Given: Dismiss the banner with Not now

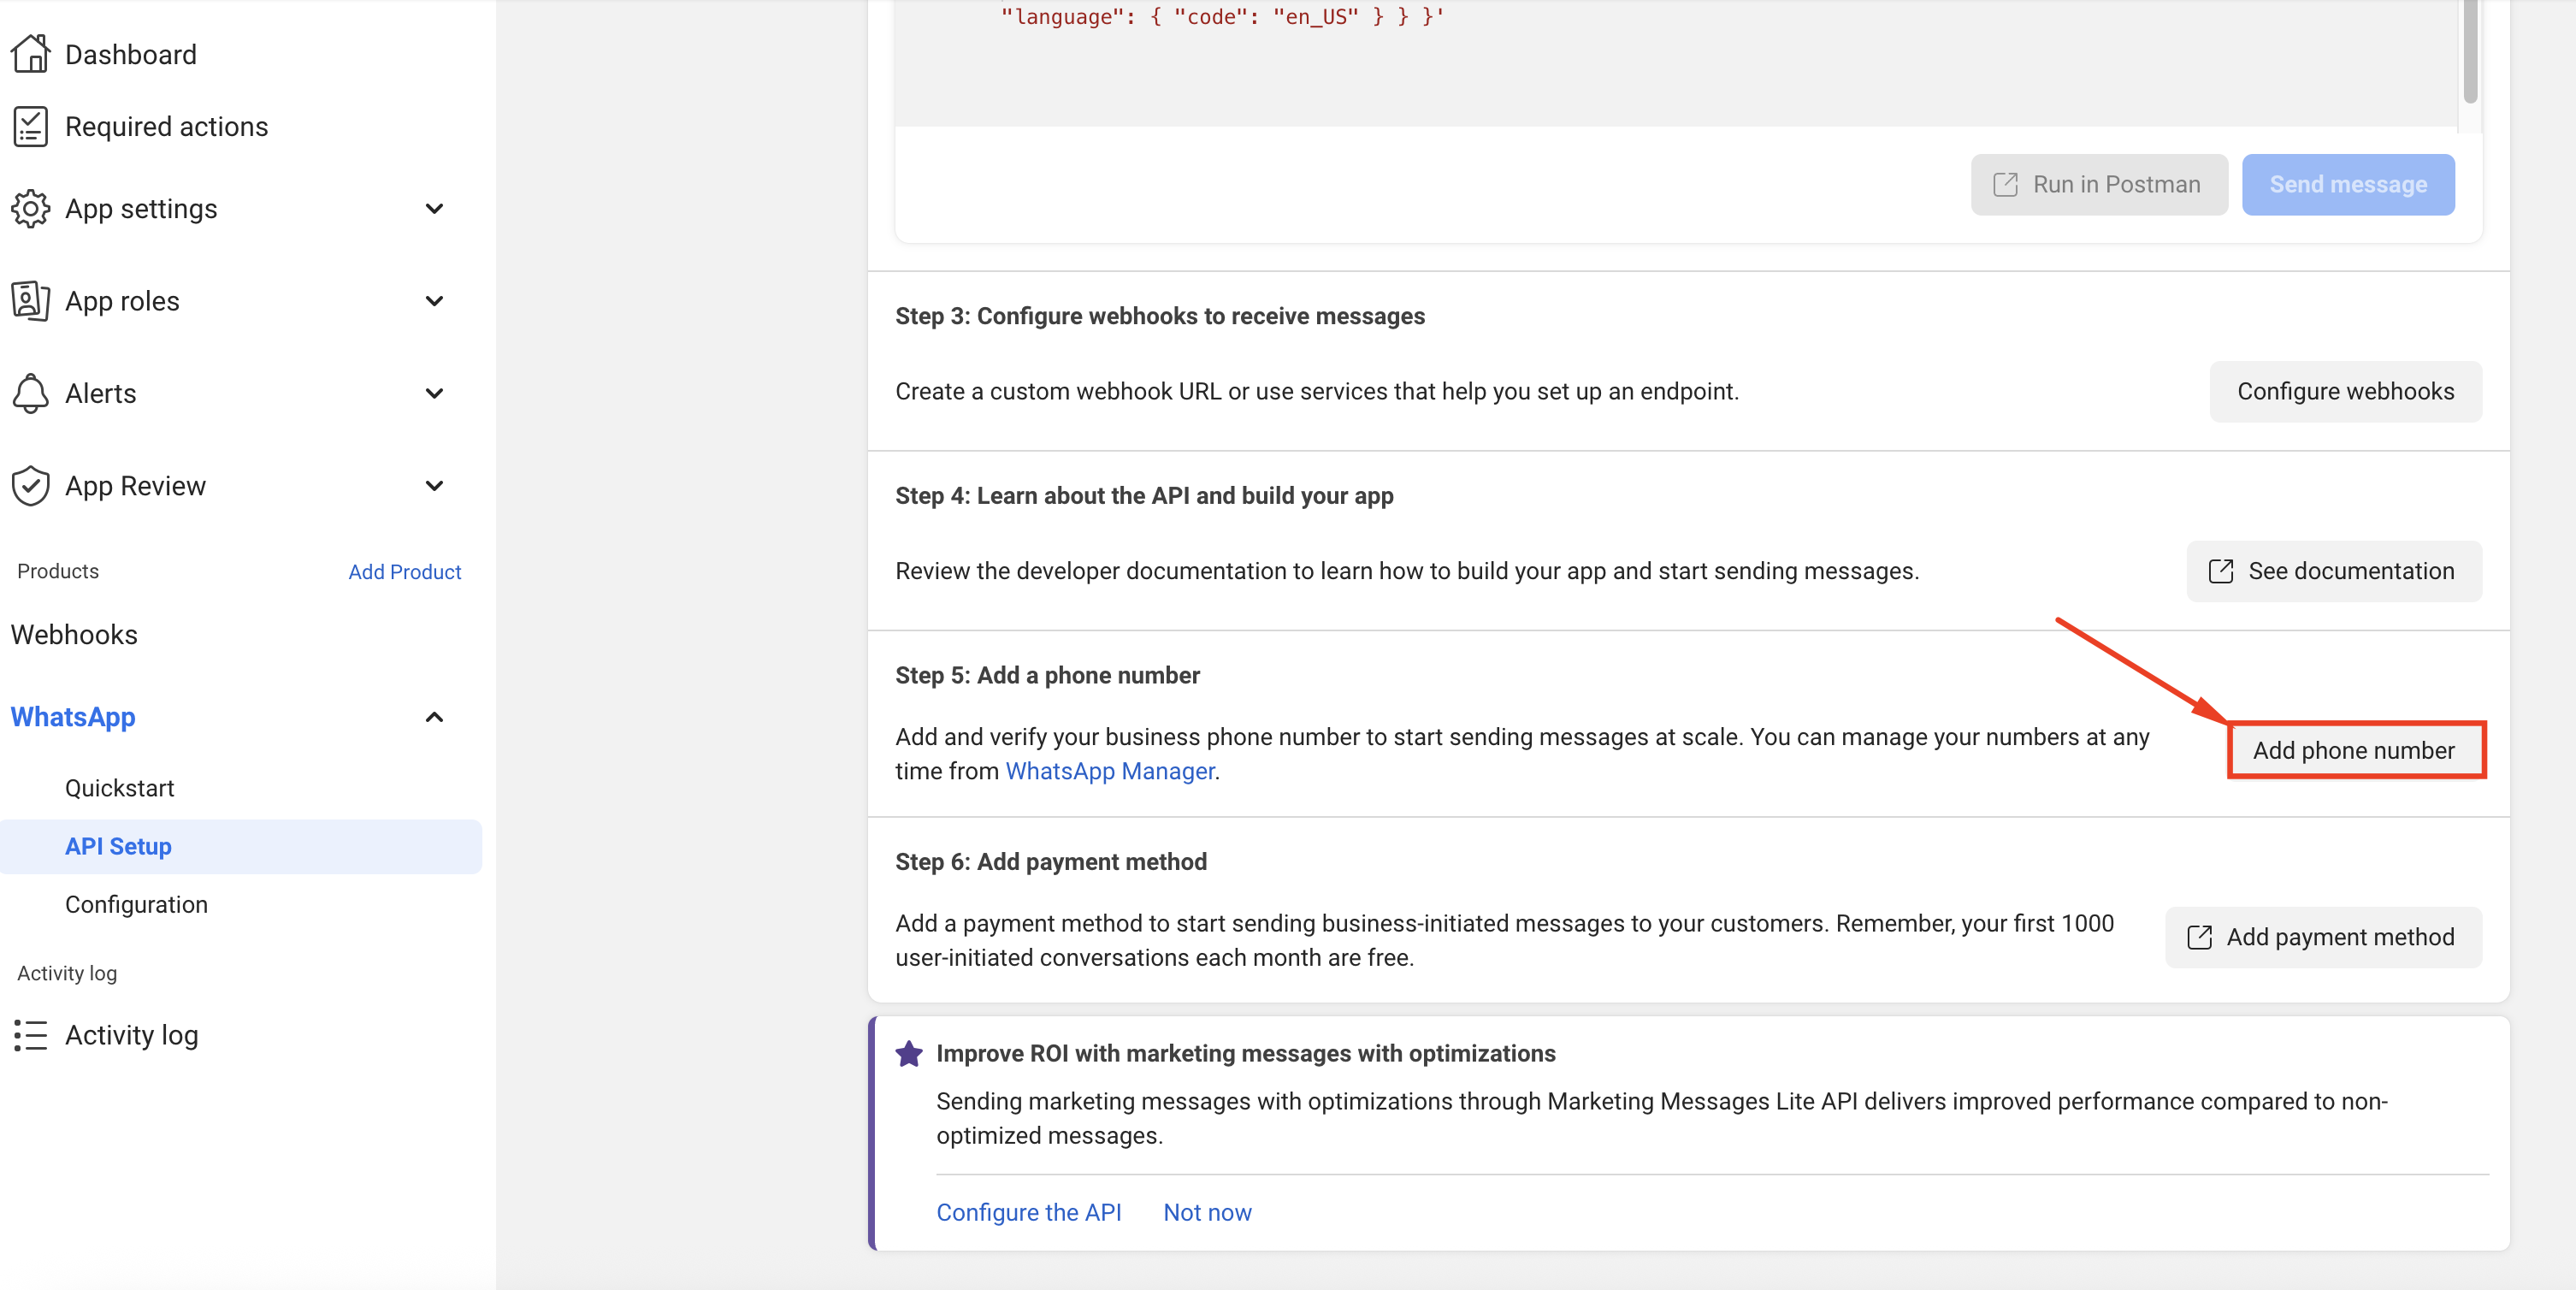Looking at the screenshot, I should [x=1207, y=1212].
